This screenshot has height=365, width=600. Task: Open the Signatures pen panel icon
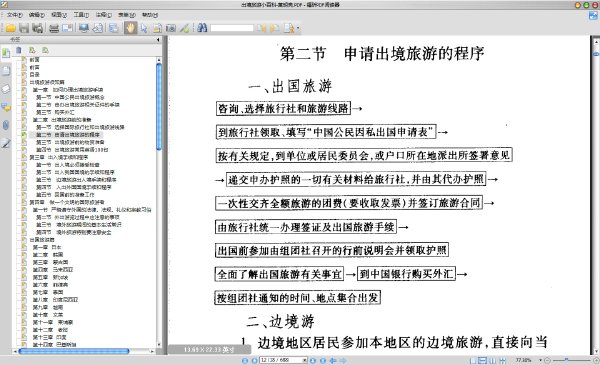click(6, 143)
